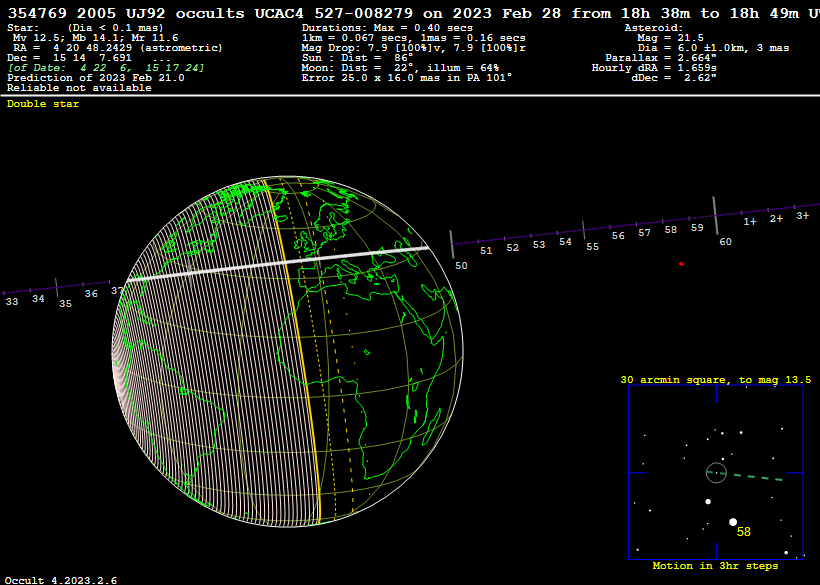Image resolution: width=820 pixels, height=585 pixels.
Task: Click the time marker labeled 55
Action: (x=592, y=247)
